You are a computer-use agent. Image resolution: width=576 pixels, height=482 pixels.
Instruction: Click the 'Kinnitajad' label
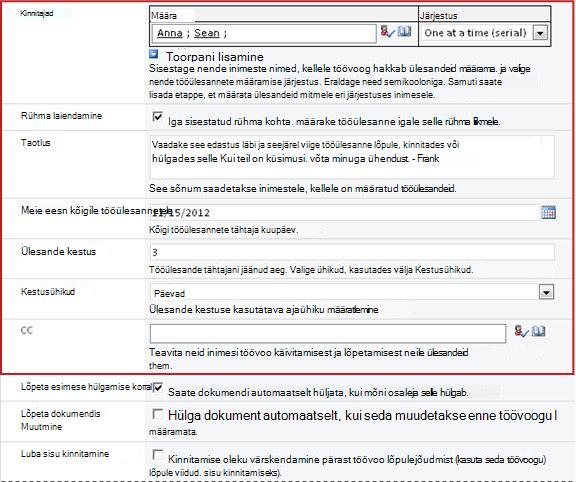point(37,13)
